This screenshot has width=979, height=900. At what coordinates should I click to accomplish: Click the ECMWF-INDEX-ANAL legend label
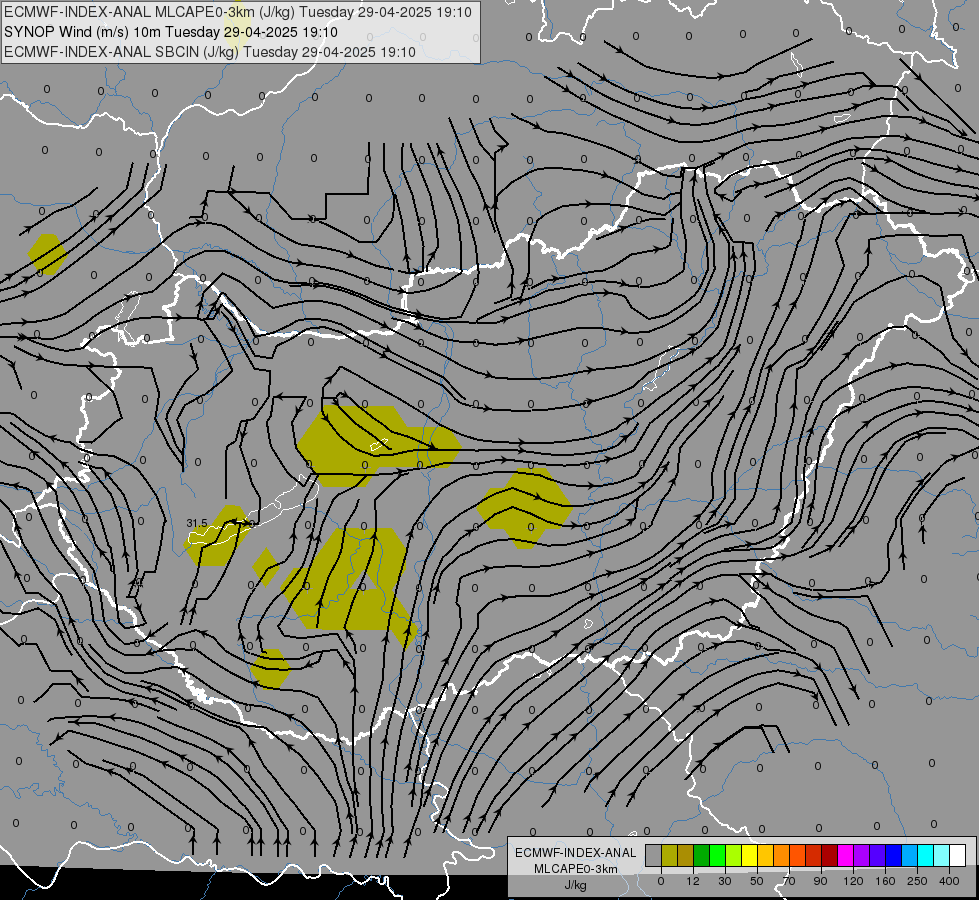click(576, 853)
